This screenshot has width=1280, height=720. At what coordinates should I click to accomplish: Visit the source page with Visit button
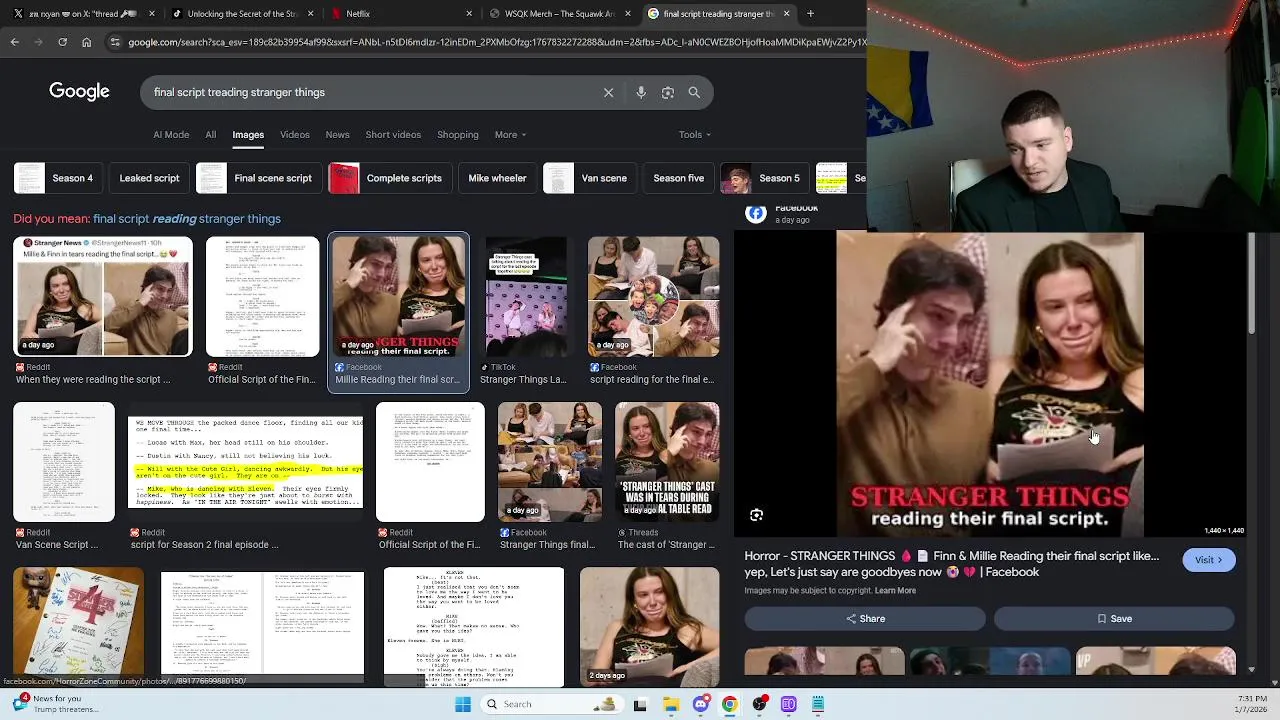[1208, 560]
